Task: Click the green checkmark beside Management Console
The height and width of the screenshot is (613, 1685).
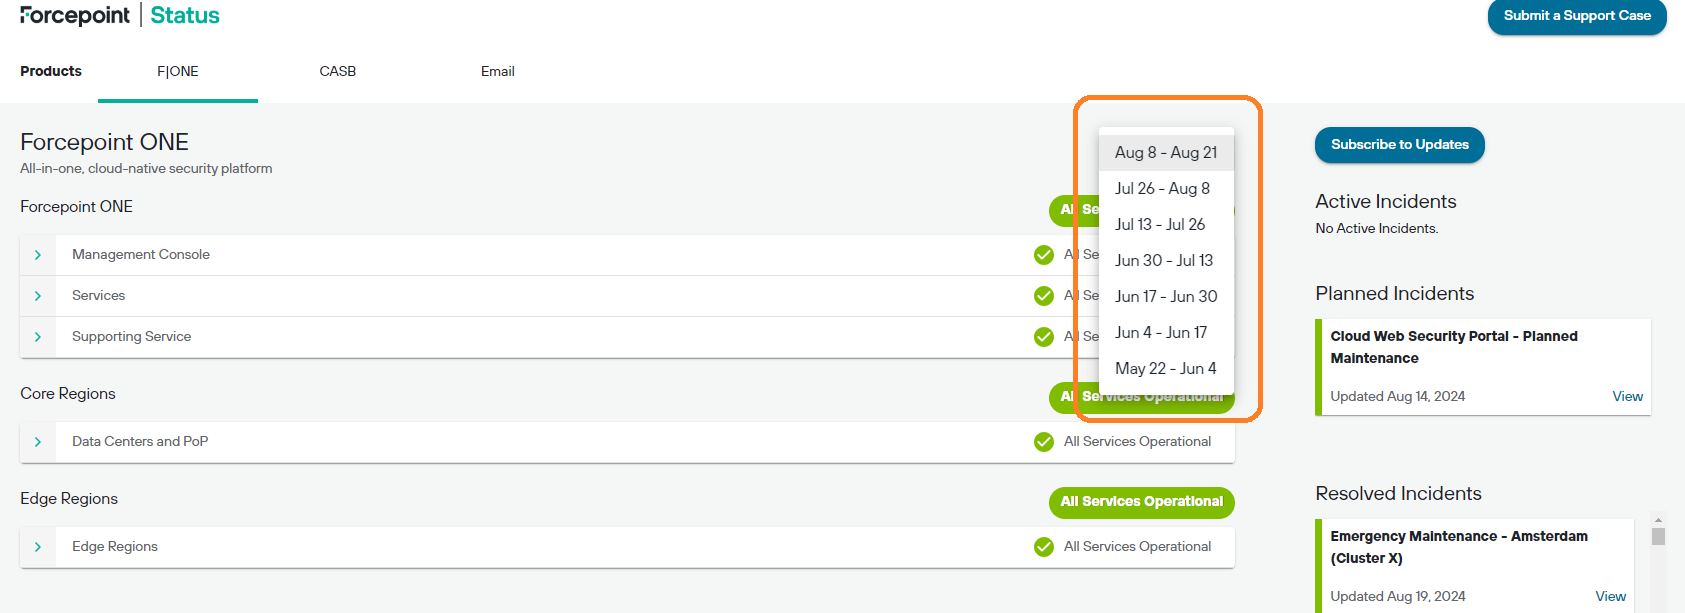Action: [x=1044, y=254]
